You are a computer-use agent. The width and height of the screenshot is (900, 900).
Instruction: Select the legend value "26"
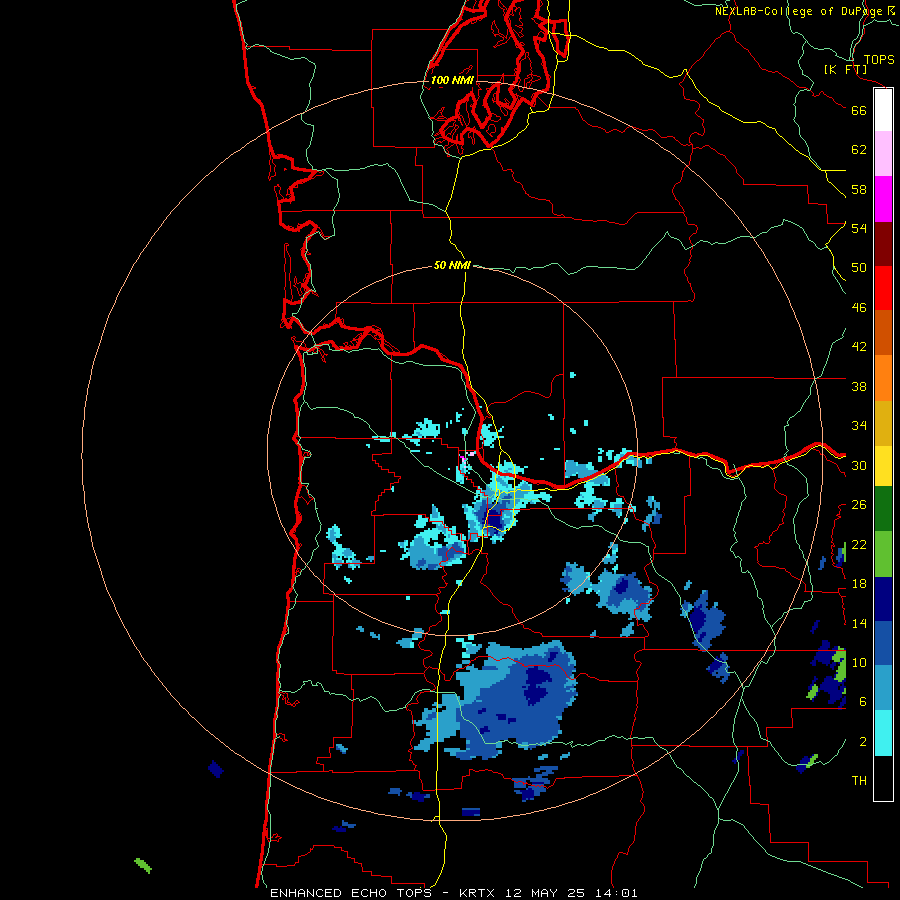coord(859,505)
